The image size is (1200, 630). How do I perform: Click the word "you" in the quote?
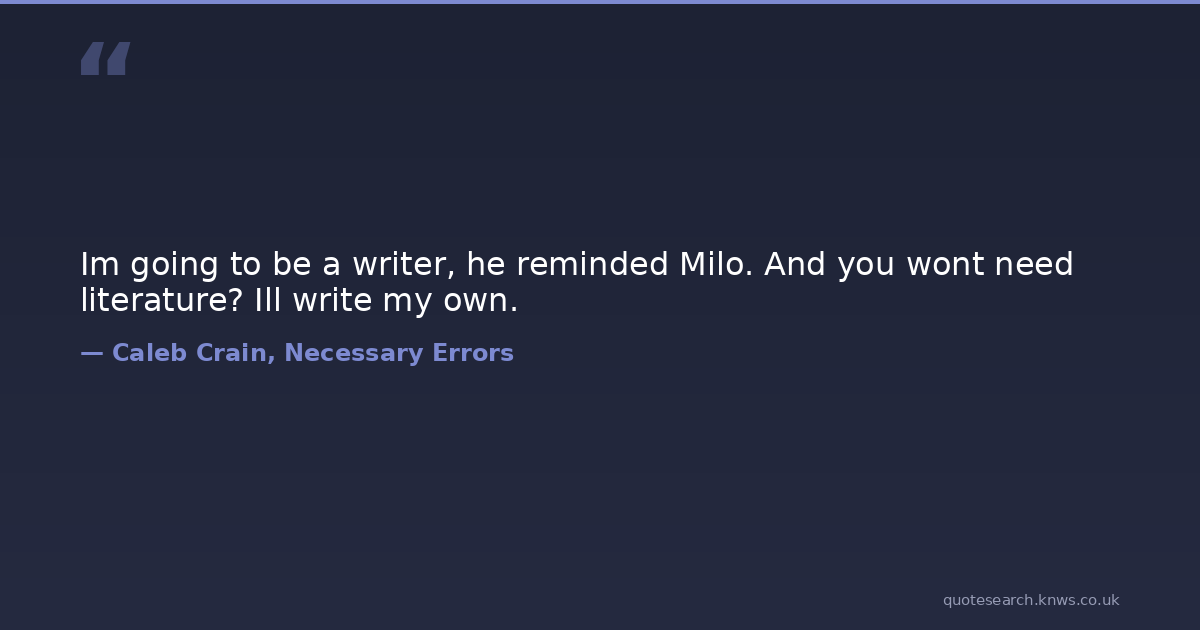pos(866,267)
